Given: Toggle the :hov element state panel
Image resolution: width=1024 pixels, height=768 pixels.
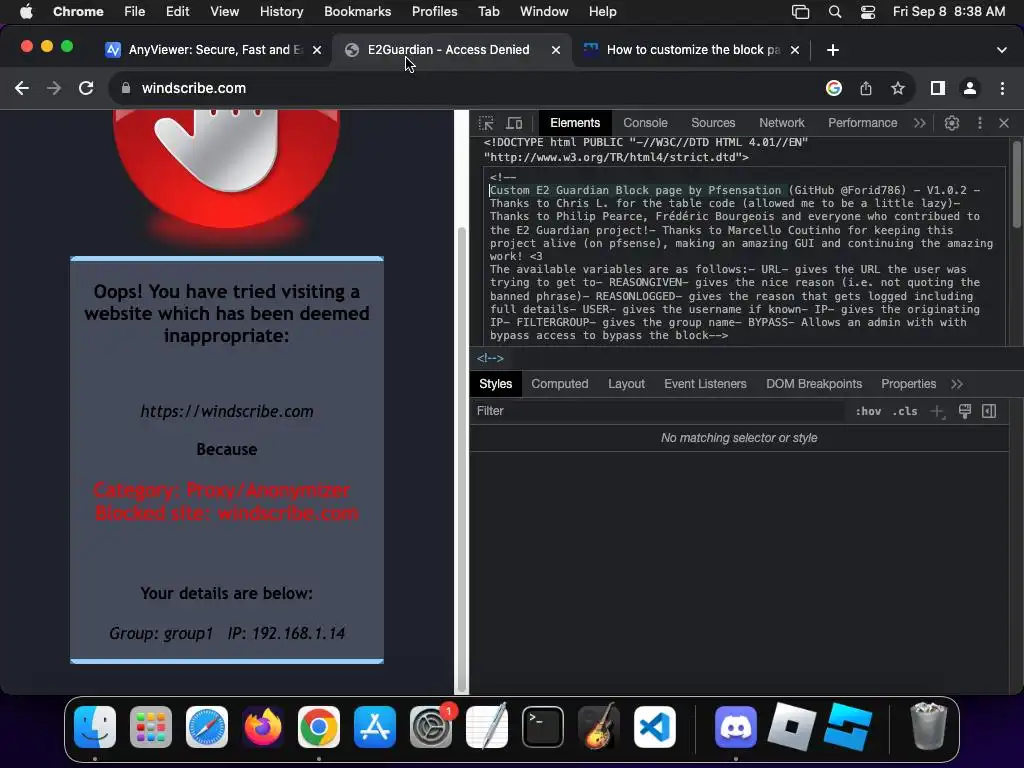Looking at the screenshot, I should click(x=868, y=411).
